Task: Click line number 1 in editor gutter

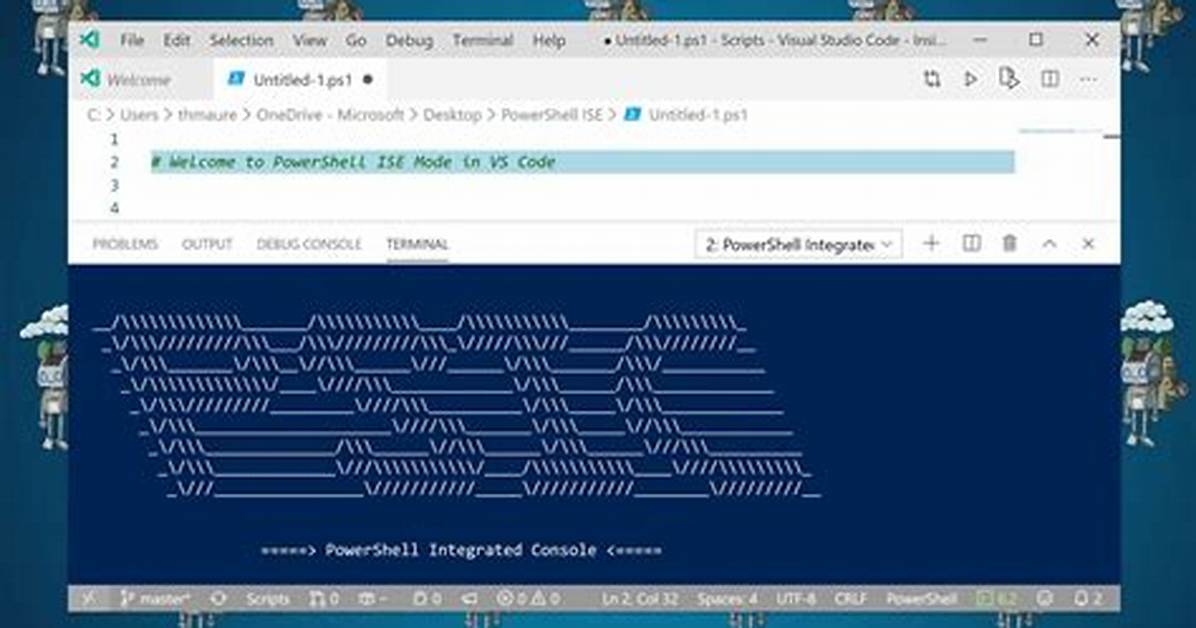Action: pyautogui.click(x=114, y=139)
